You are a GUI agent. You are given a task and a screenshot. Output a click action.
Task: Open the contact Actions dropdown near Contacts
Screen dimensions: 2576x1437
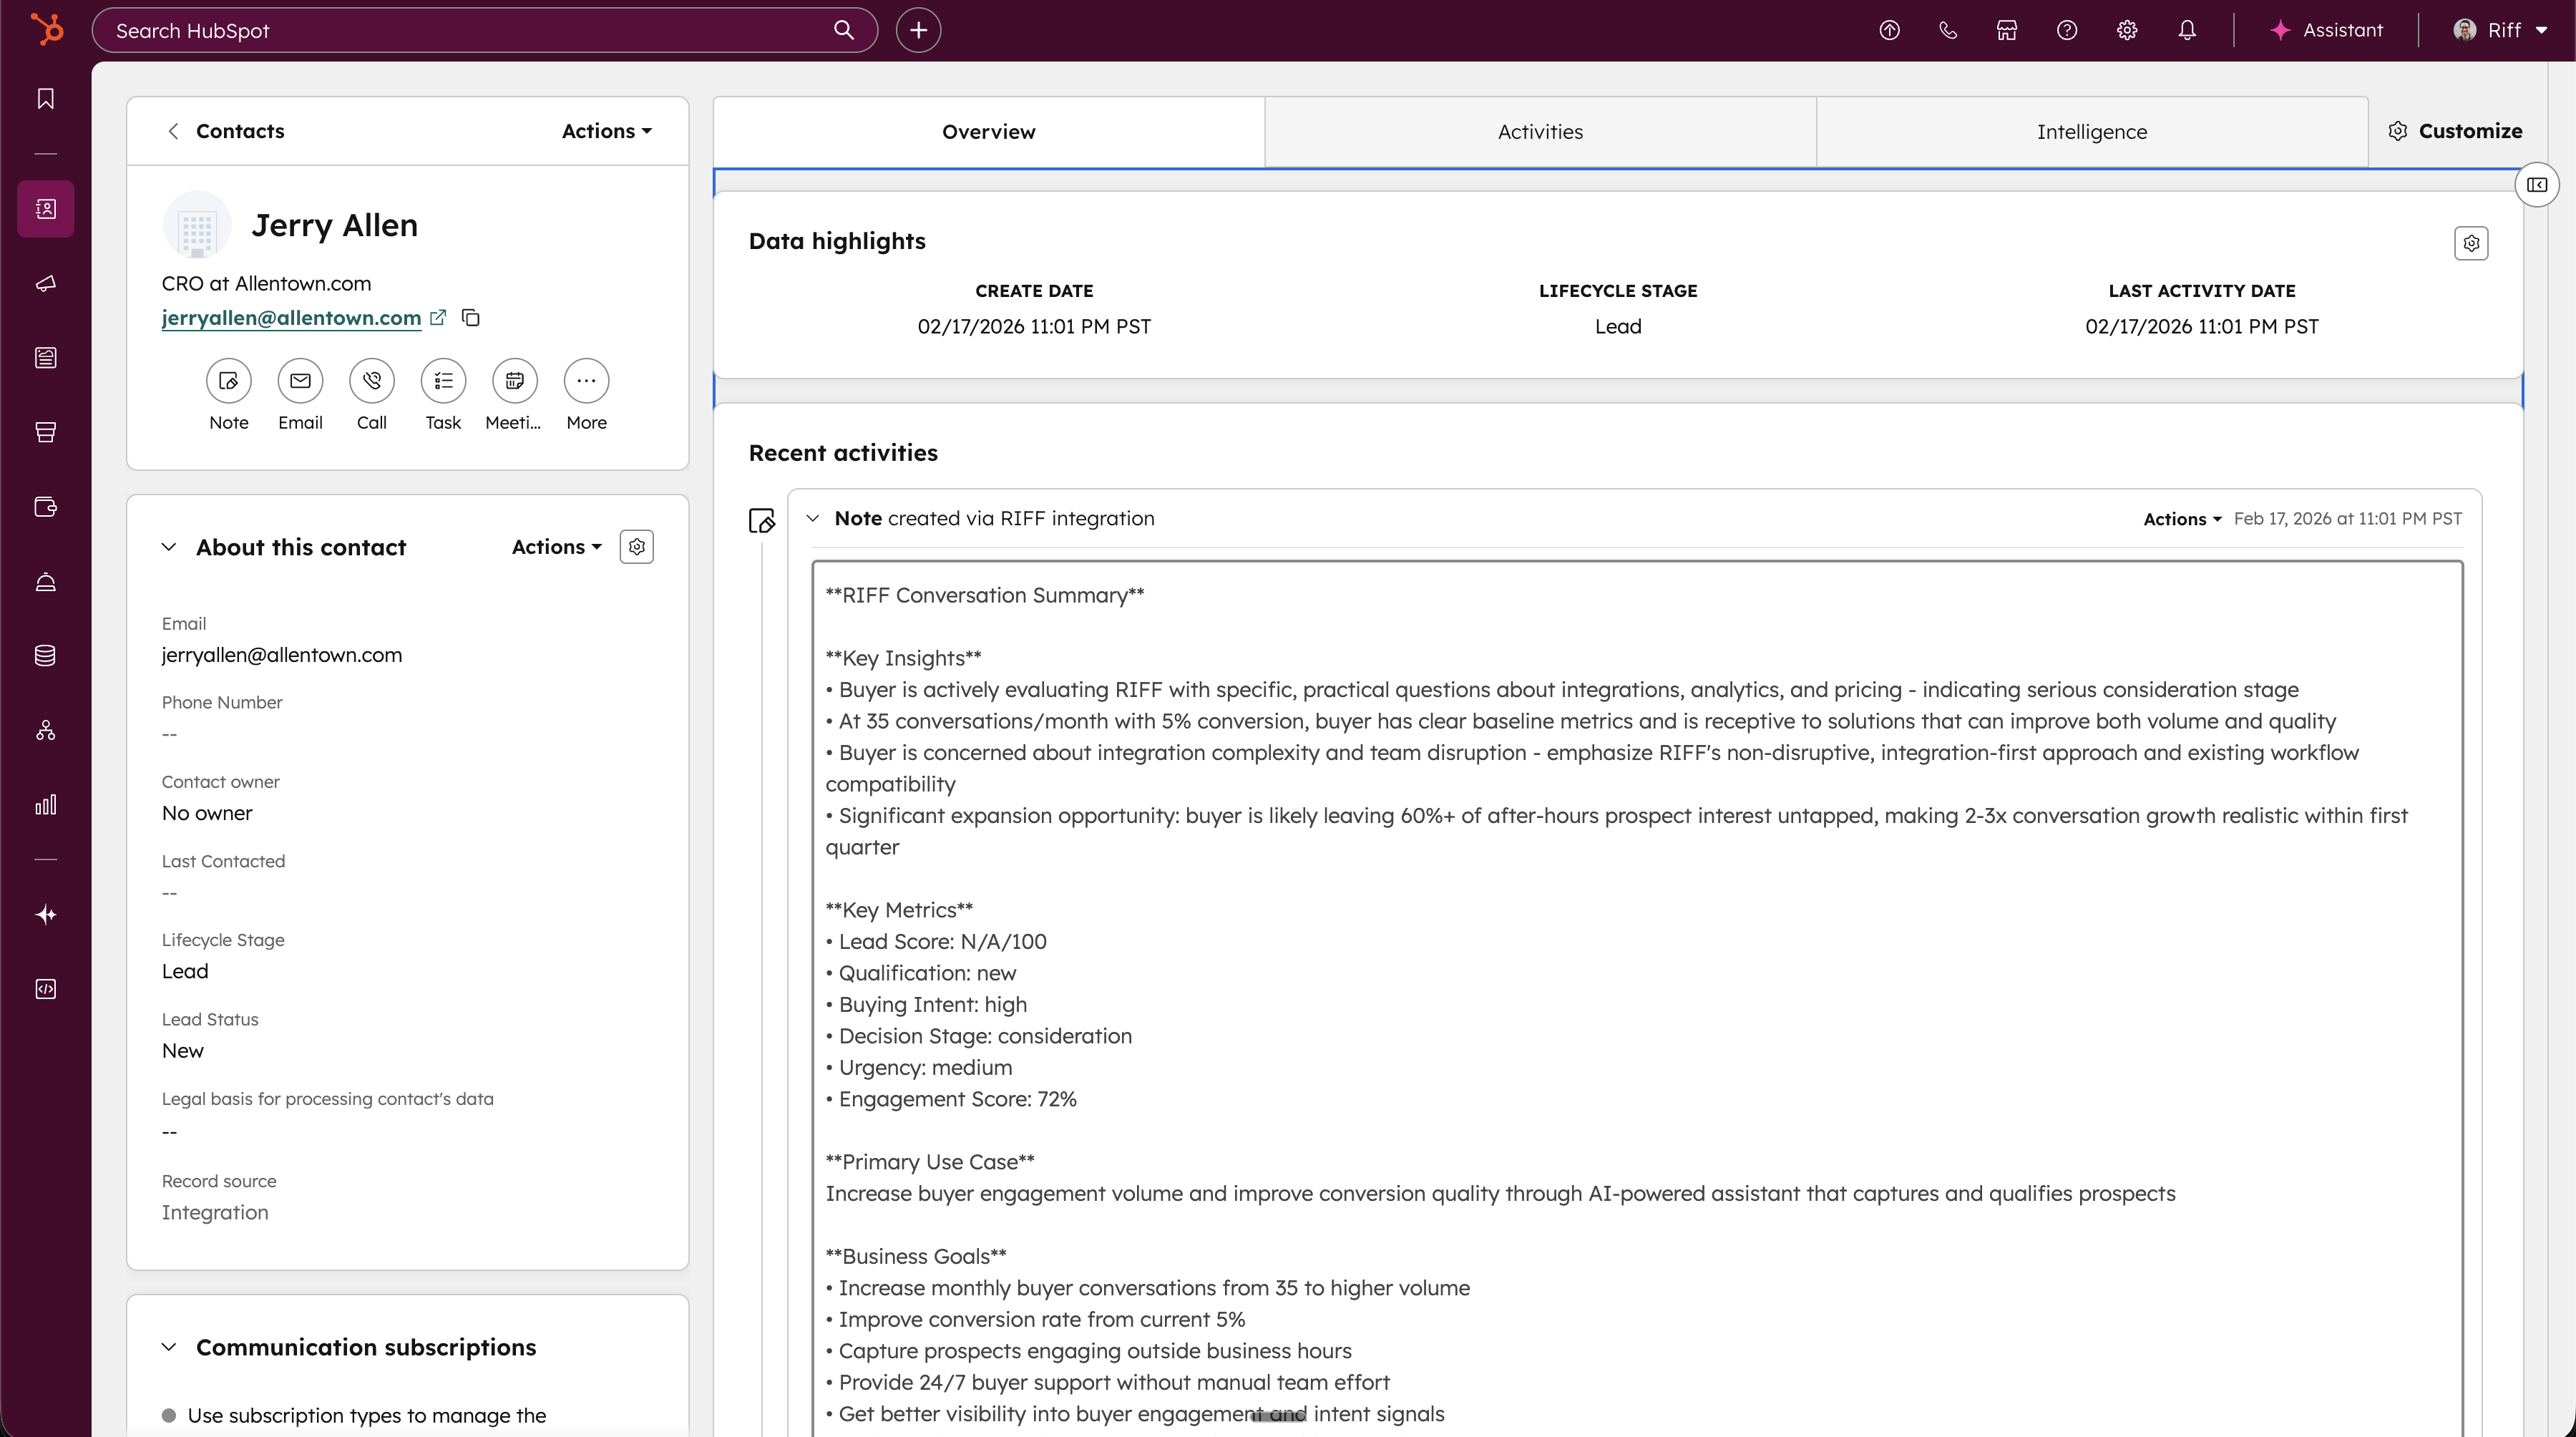click(607, 131)
